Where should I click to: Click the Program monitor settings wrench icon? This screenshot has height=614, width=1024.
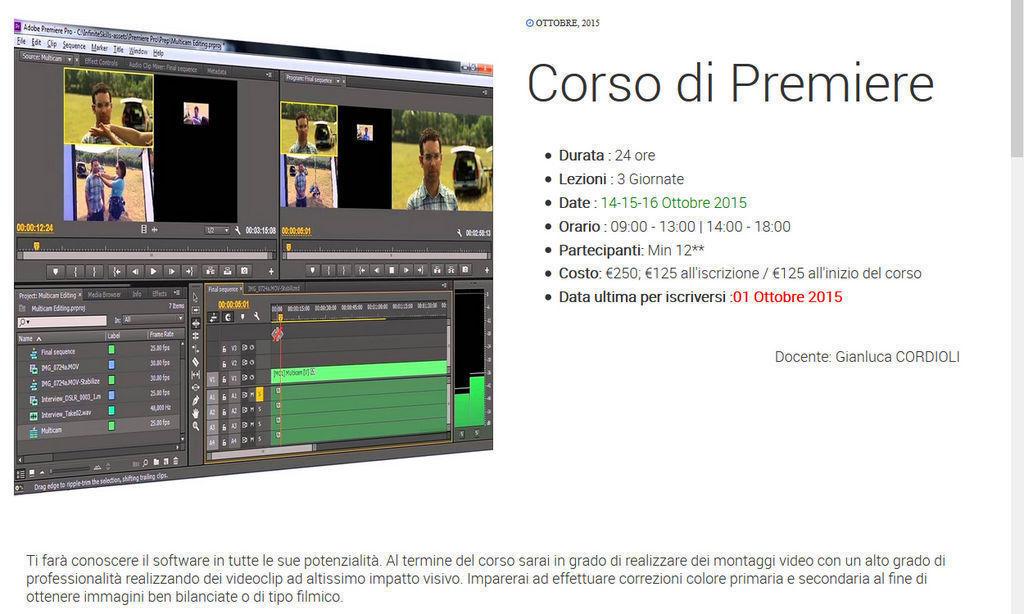460,233
